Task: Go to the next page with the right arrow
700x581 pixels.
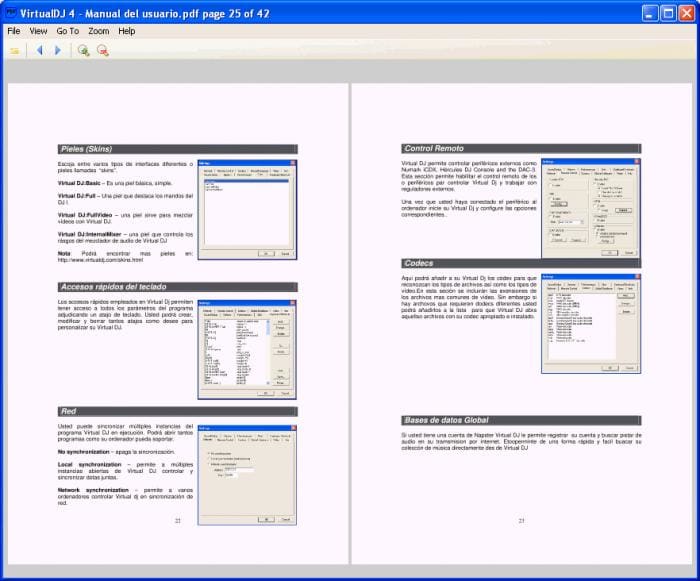Action: pos(58,50)
